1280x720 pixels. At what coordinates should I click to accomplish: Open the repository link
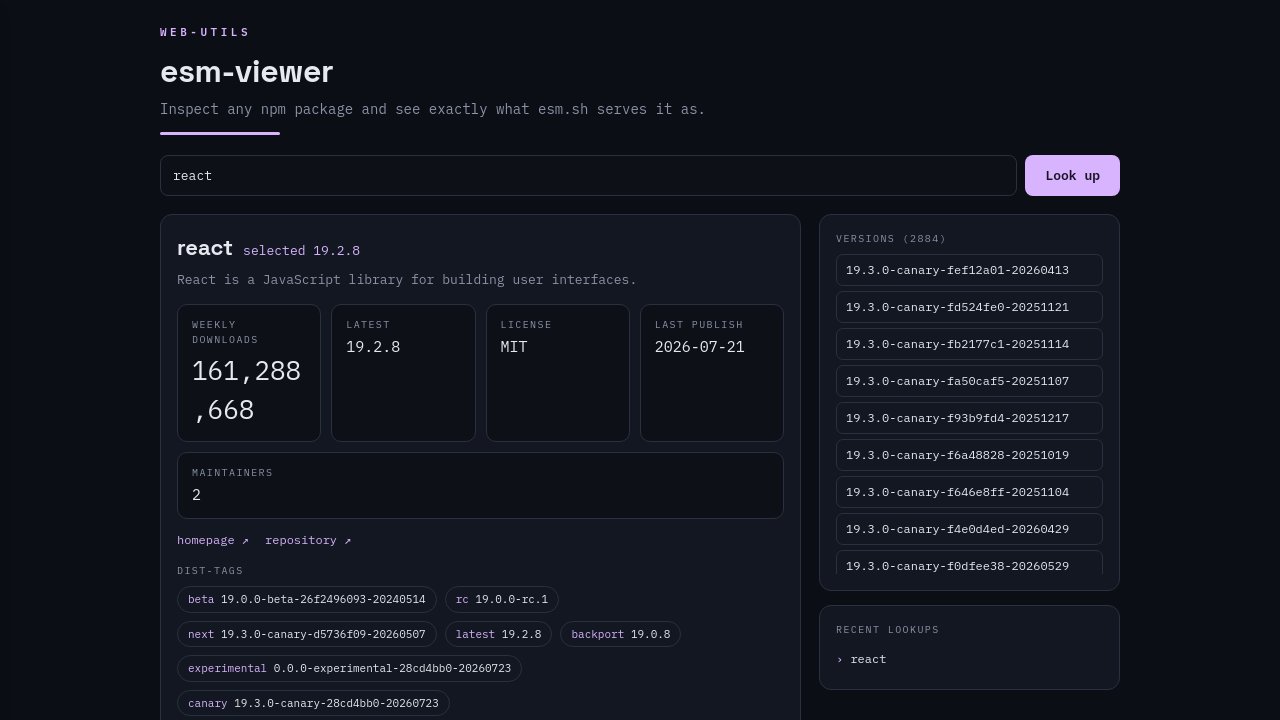tap(308, 540)
